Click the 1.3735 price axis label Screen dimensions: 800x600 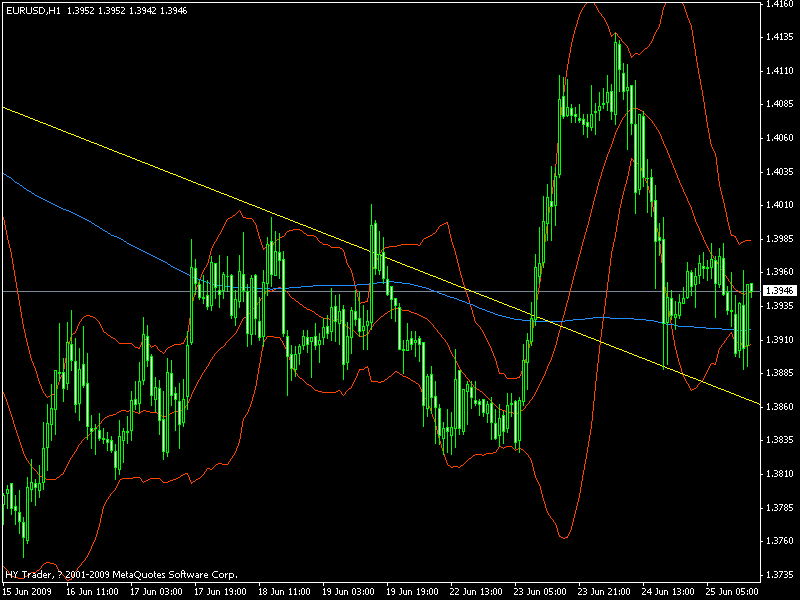click(x=780, y=574)
